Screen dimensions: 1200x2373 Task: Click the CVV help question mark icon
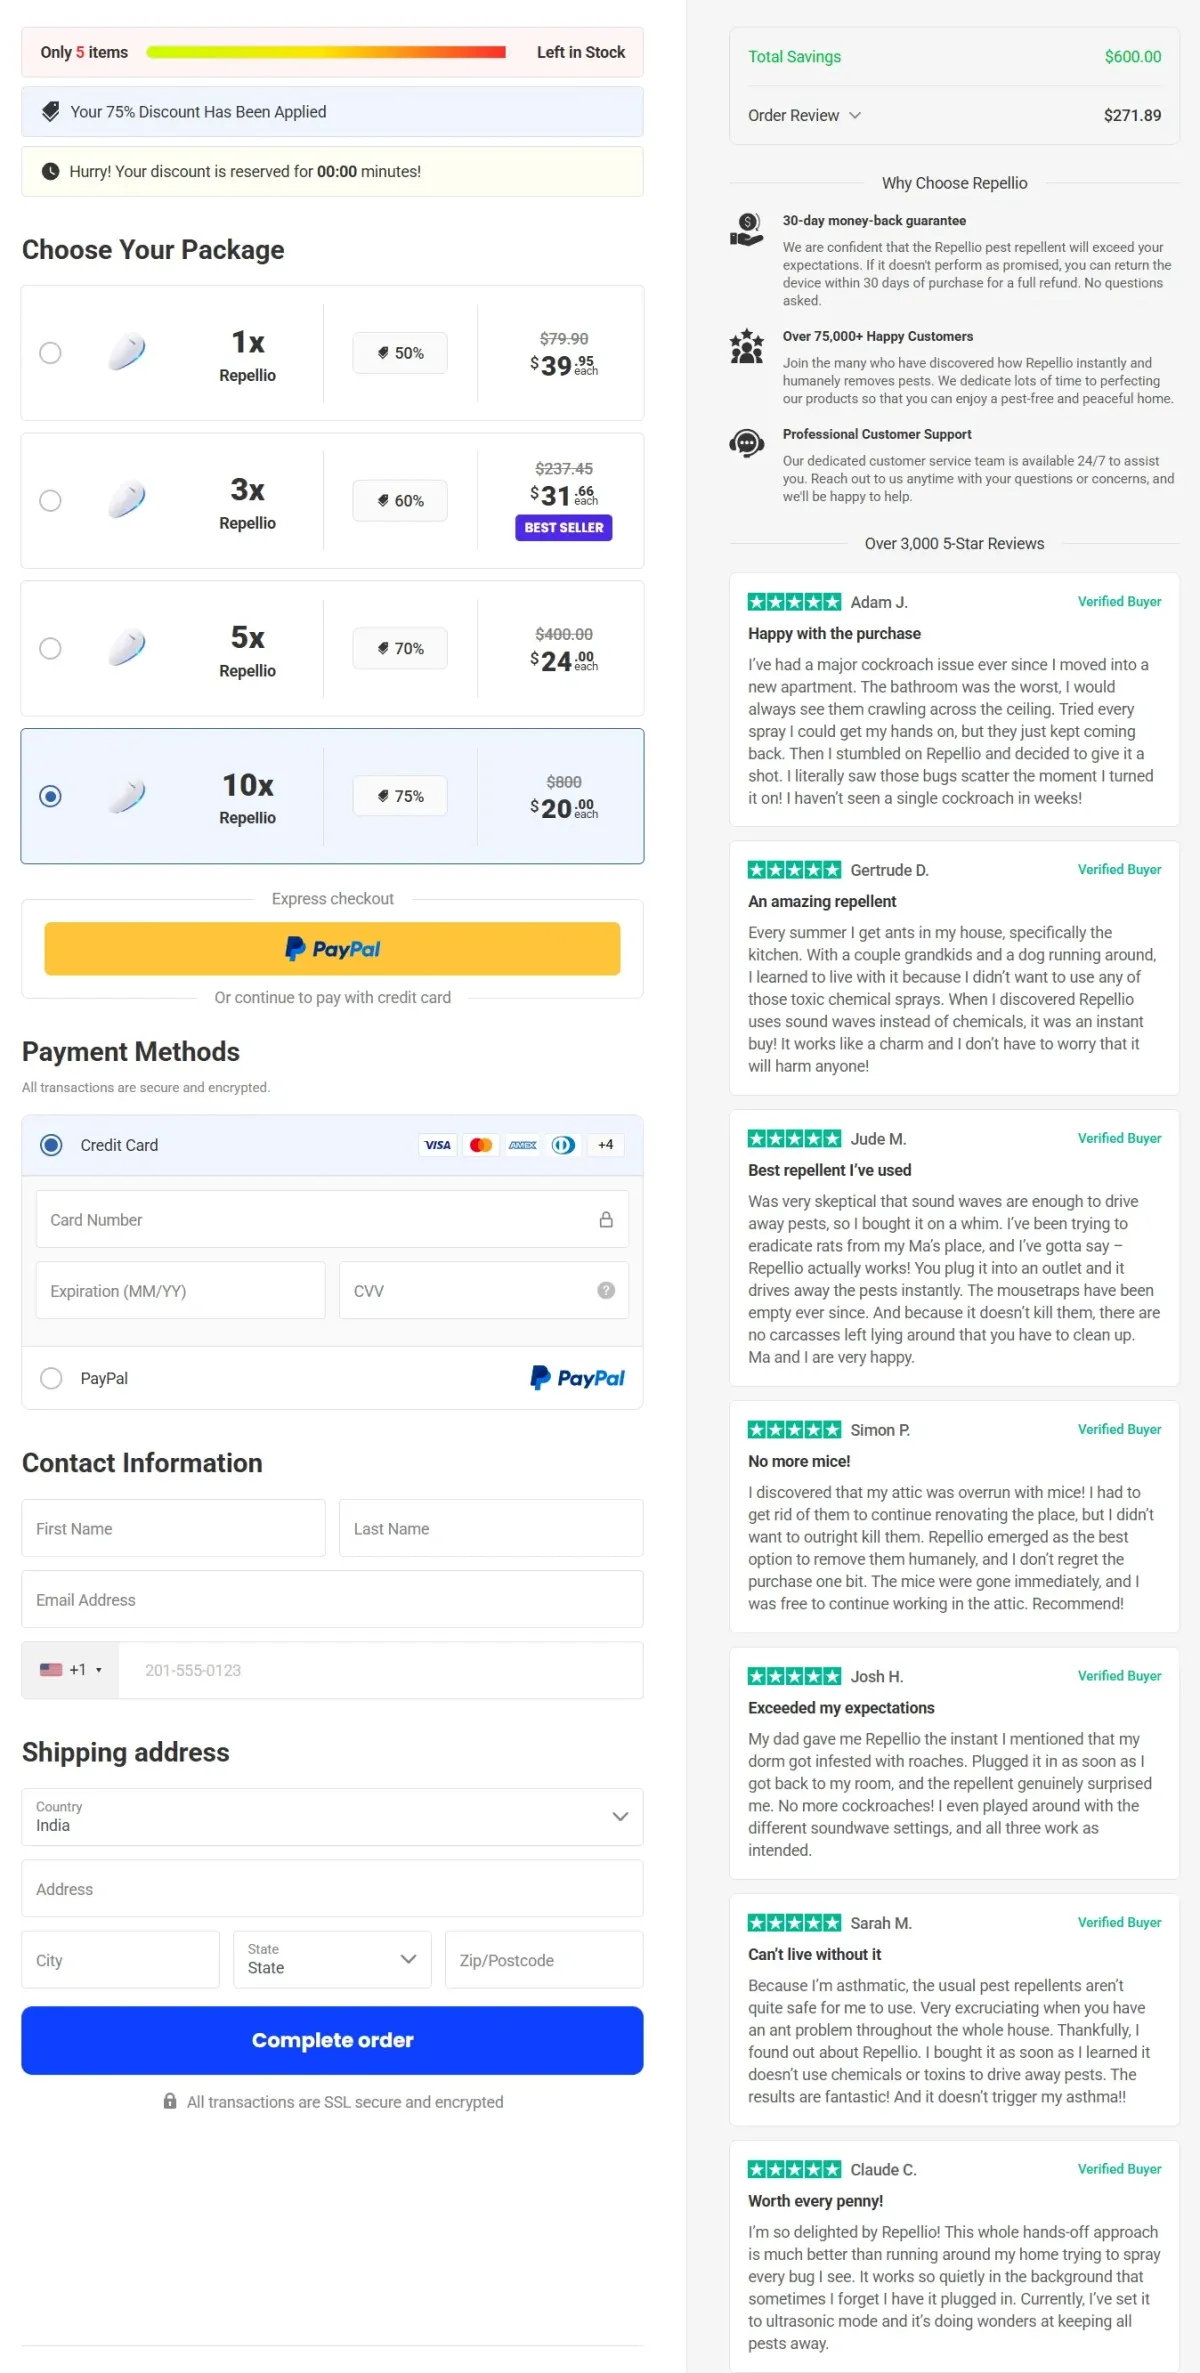pyautogui.click(x=605, y=1290)
